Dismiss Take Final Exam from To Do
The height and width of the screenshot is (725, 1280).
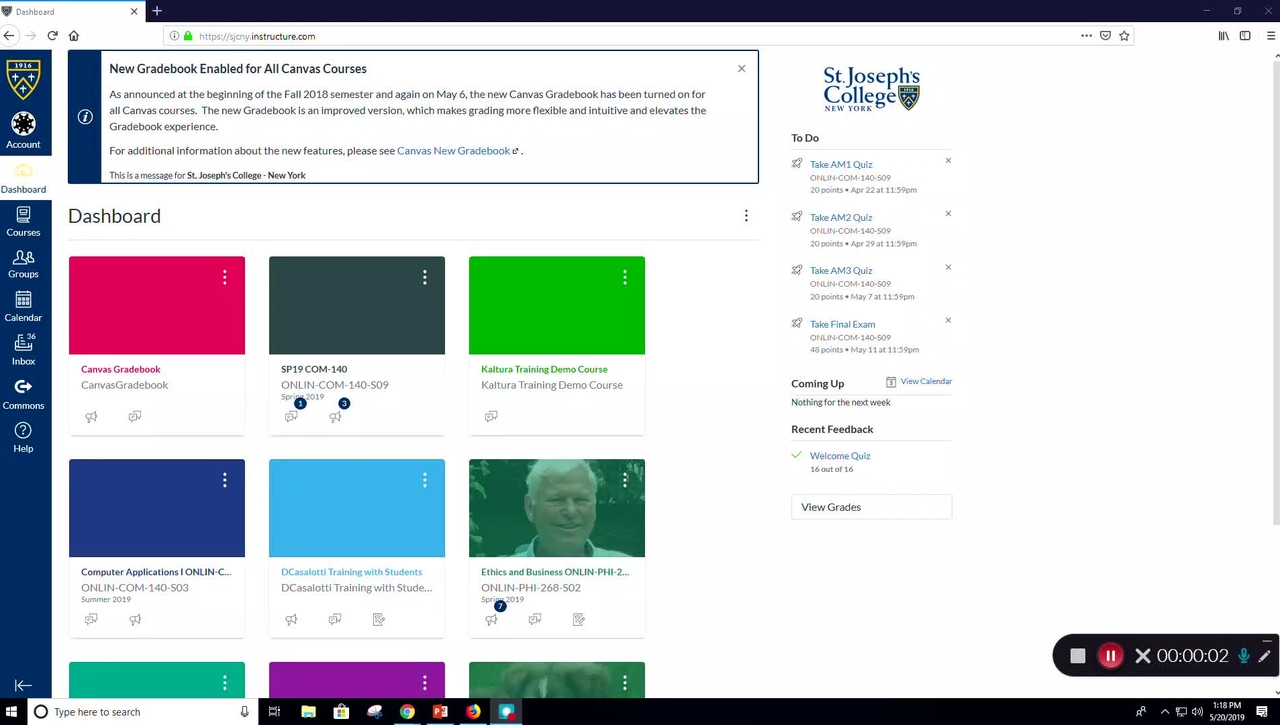(948, 321)
